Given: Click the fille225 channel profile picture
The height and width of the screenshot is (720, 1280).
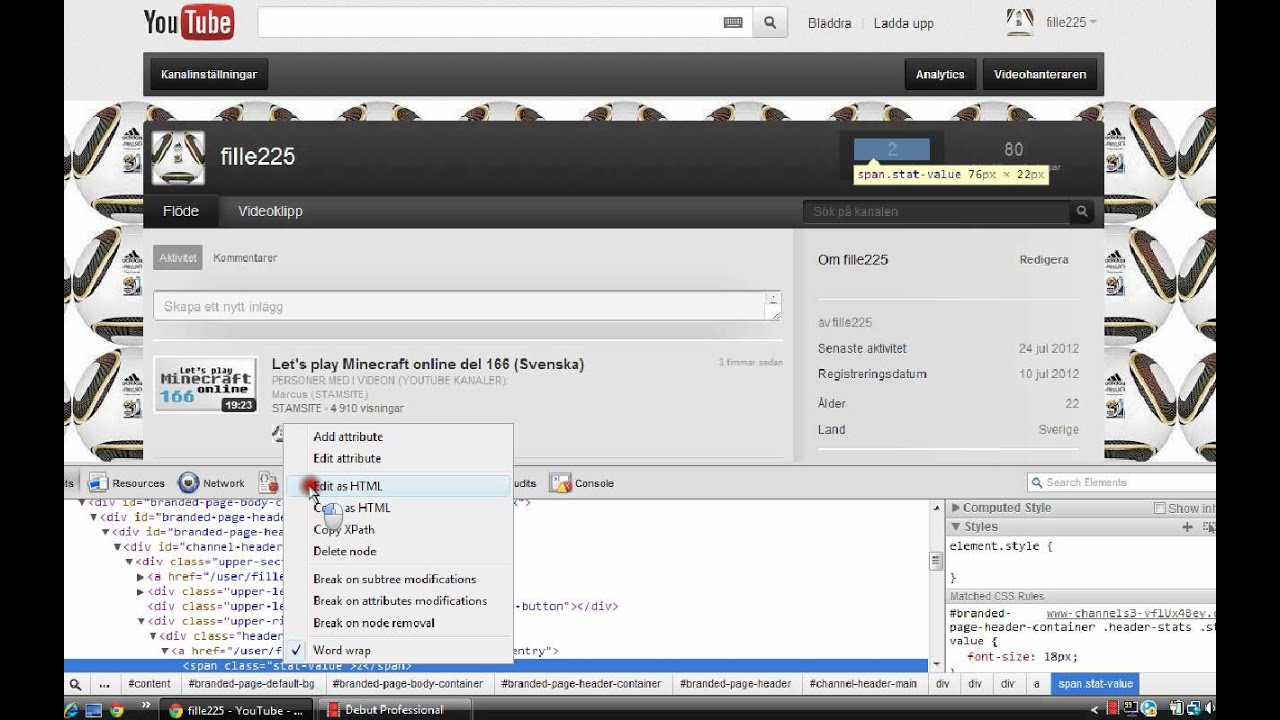Looking at the screenshot, I should [x=178, y=157].
